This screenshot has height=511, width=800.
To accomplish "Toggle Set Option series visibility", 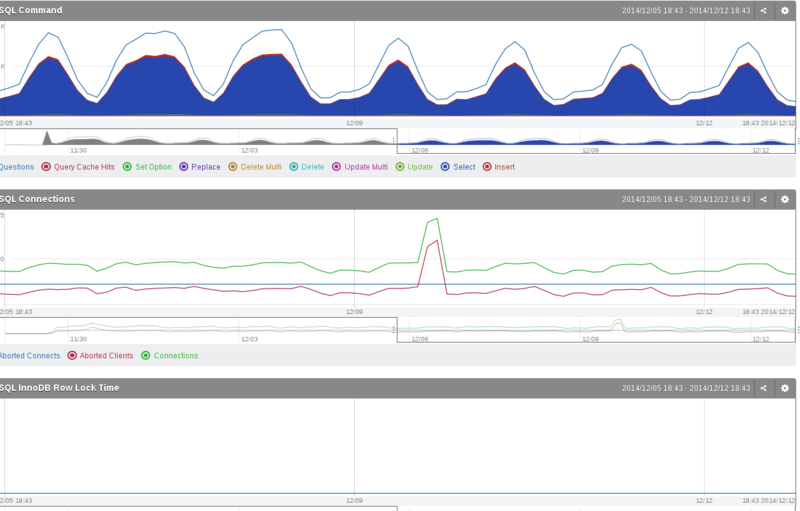I will [147, 167].
